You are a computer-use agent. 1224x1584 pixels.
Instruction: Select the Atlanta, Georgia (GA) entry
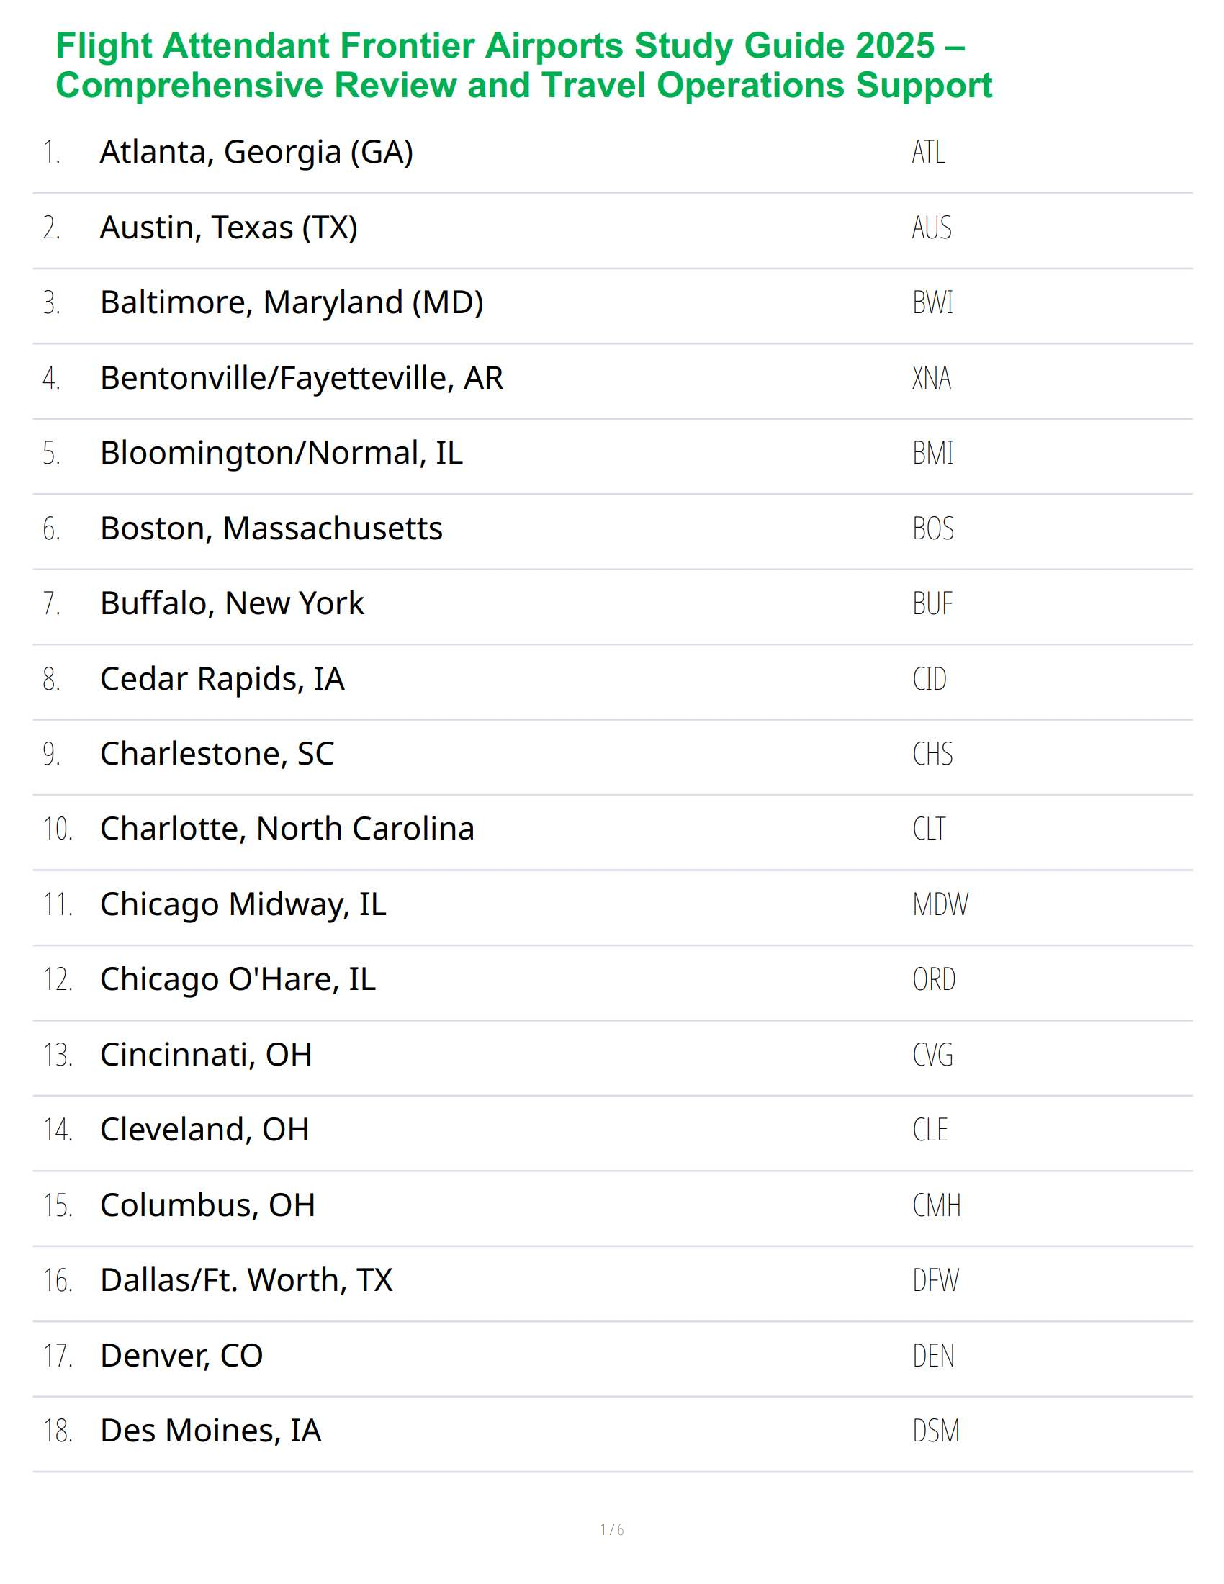pos(256,152)
